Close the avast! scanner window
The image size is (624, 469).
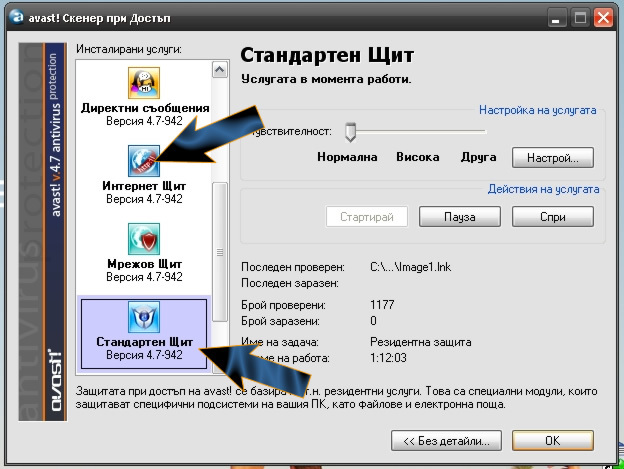coord(604,18)
